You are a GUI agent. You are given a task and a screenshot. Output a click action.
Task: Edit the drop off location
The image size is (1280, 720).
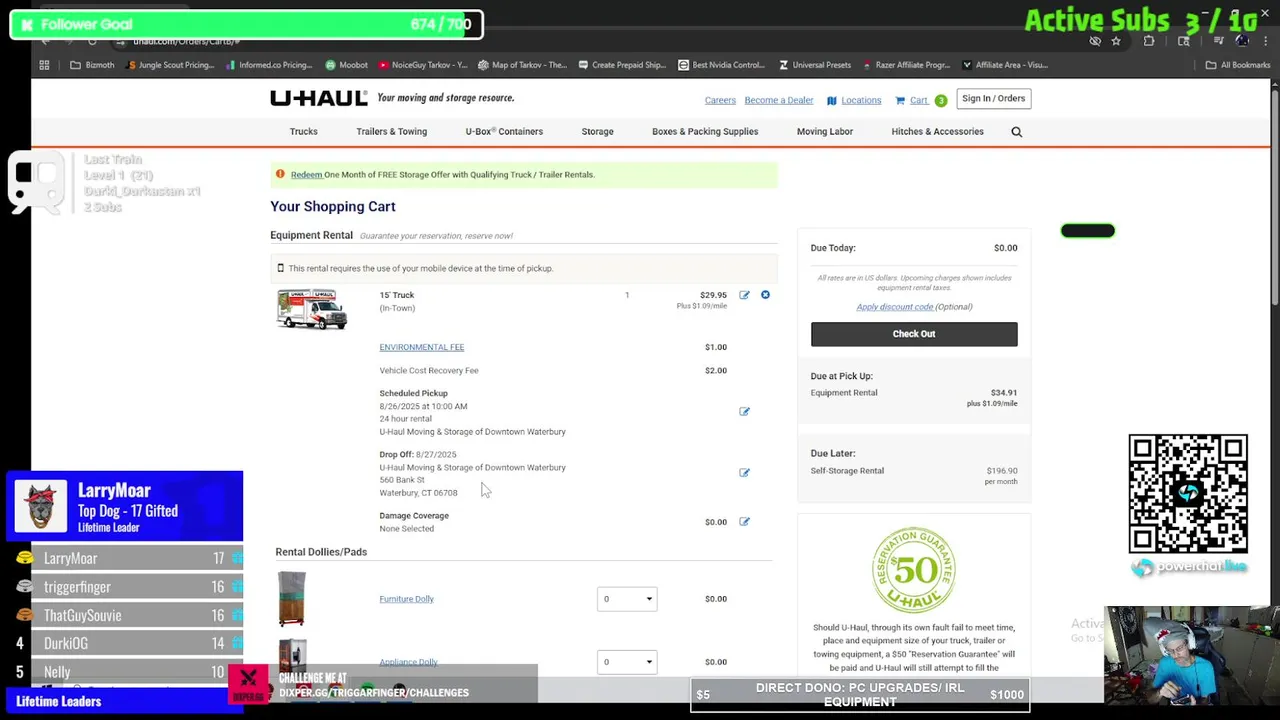(744, 472)
